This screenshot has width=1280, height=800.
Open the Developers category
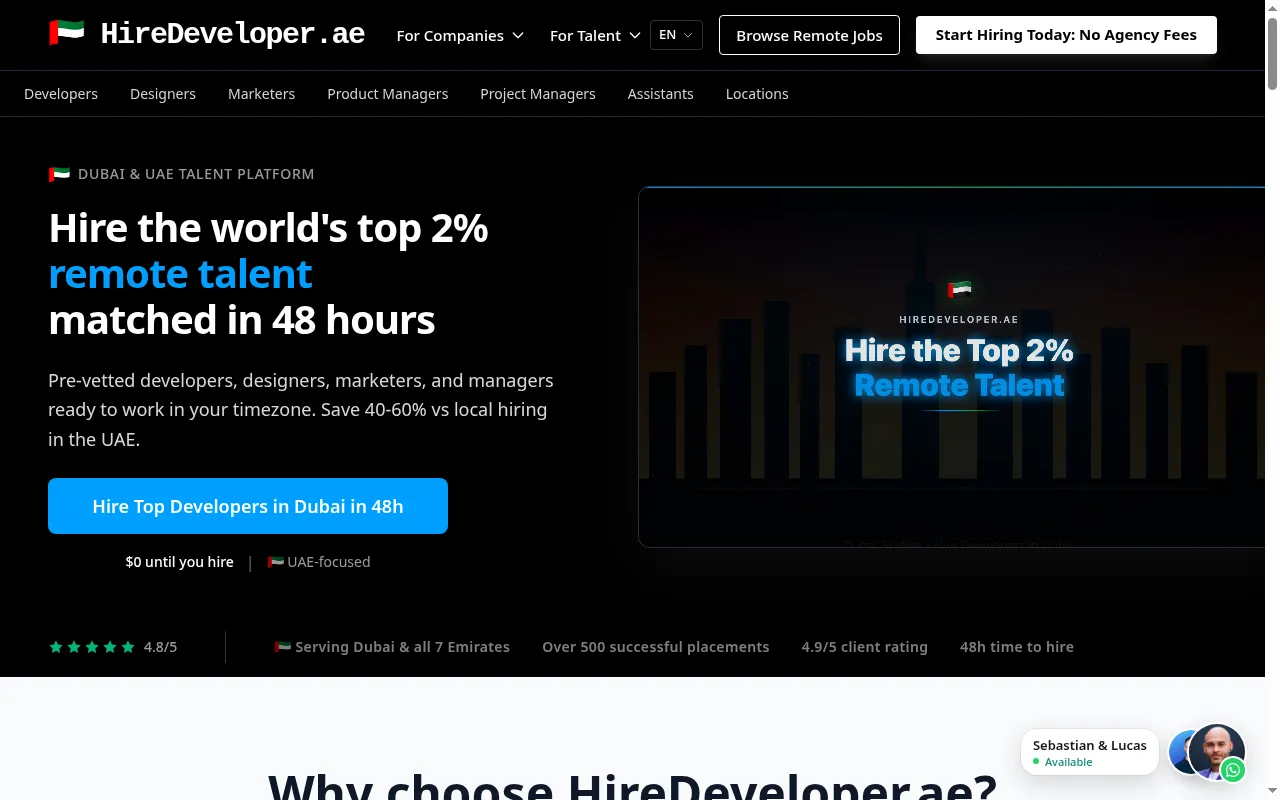coord(61,94)
